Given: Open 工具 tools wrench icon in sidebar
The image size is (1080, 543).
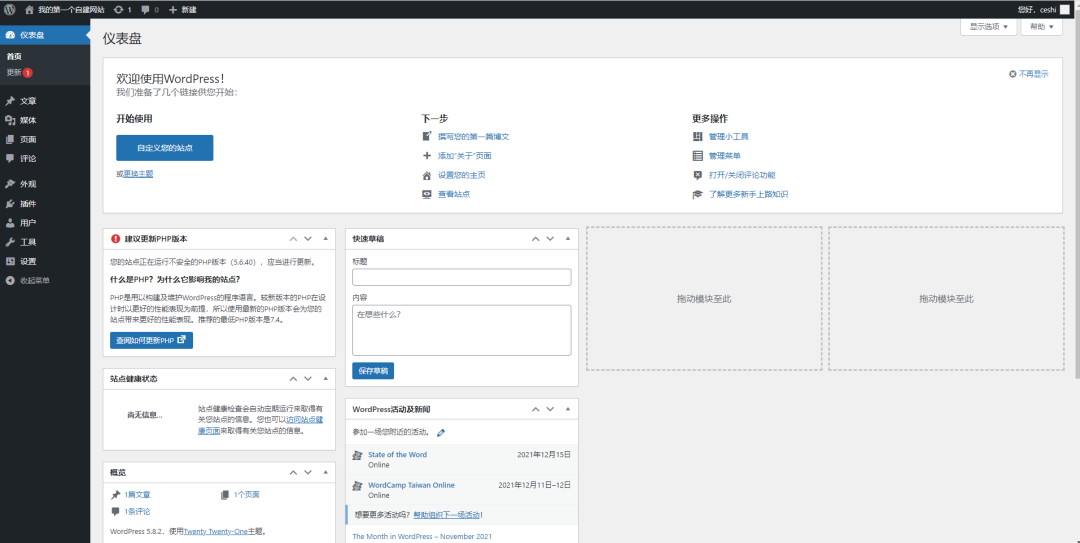Looking at the screenshot, I should [10, 242].
